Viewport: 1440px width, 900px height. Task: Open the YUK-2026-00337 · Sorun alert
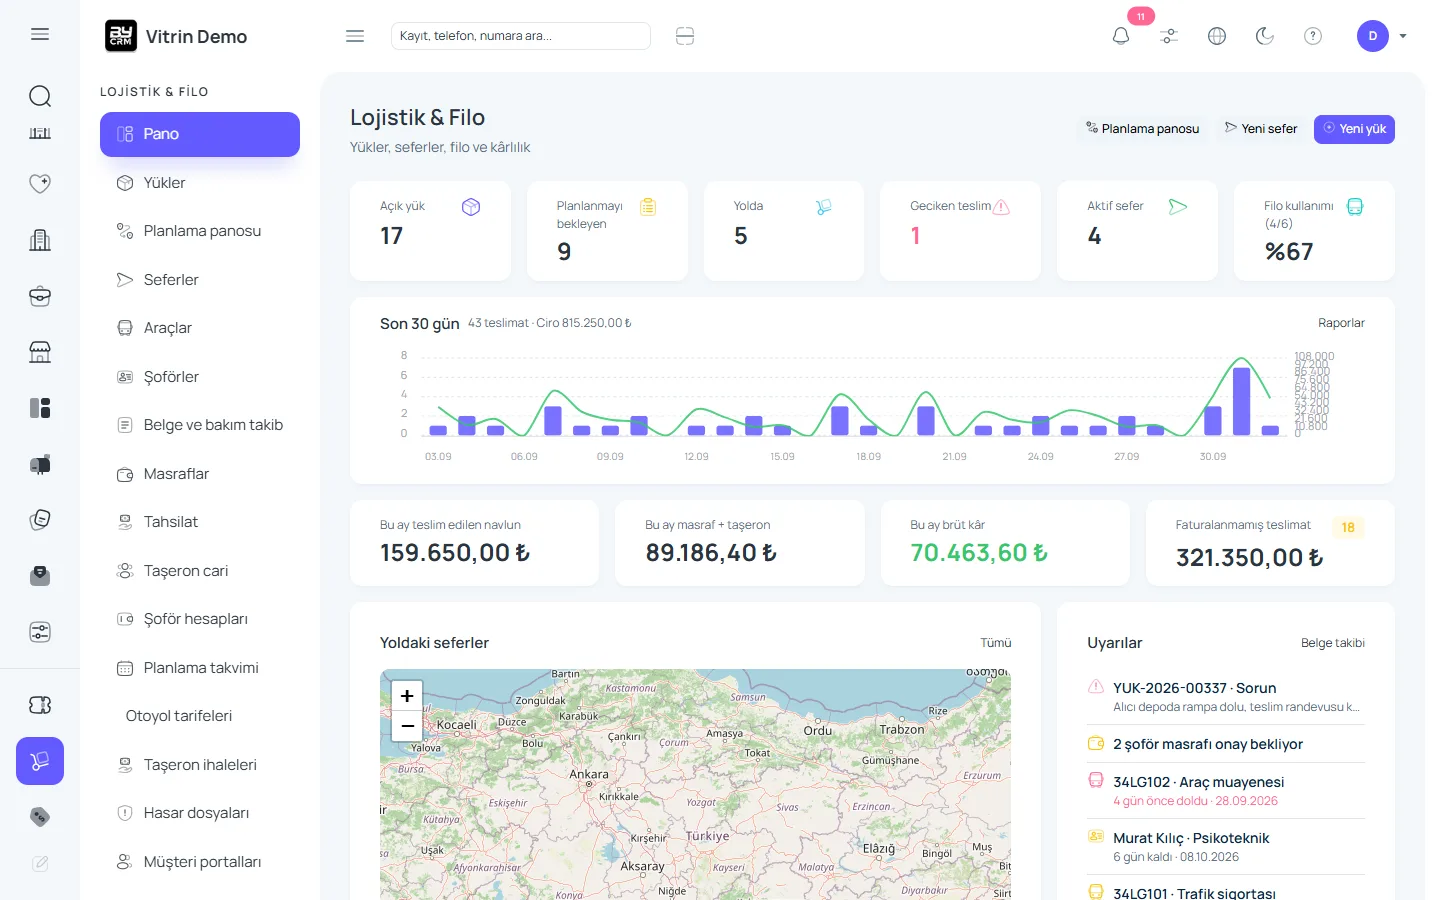[1226, 697]
